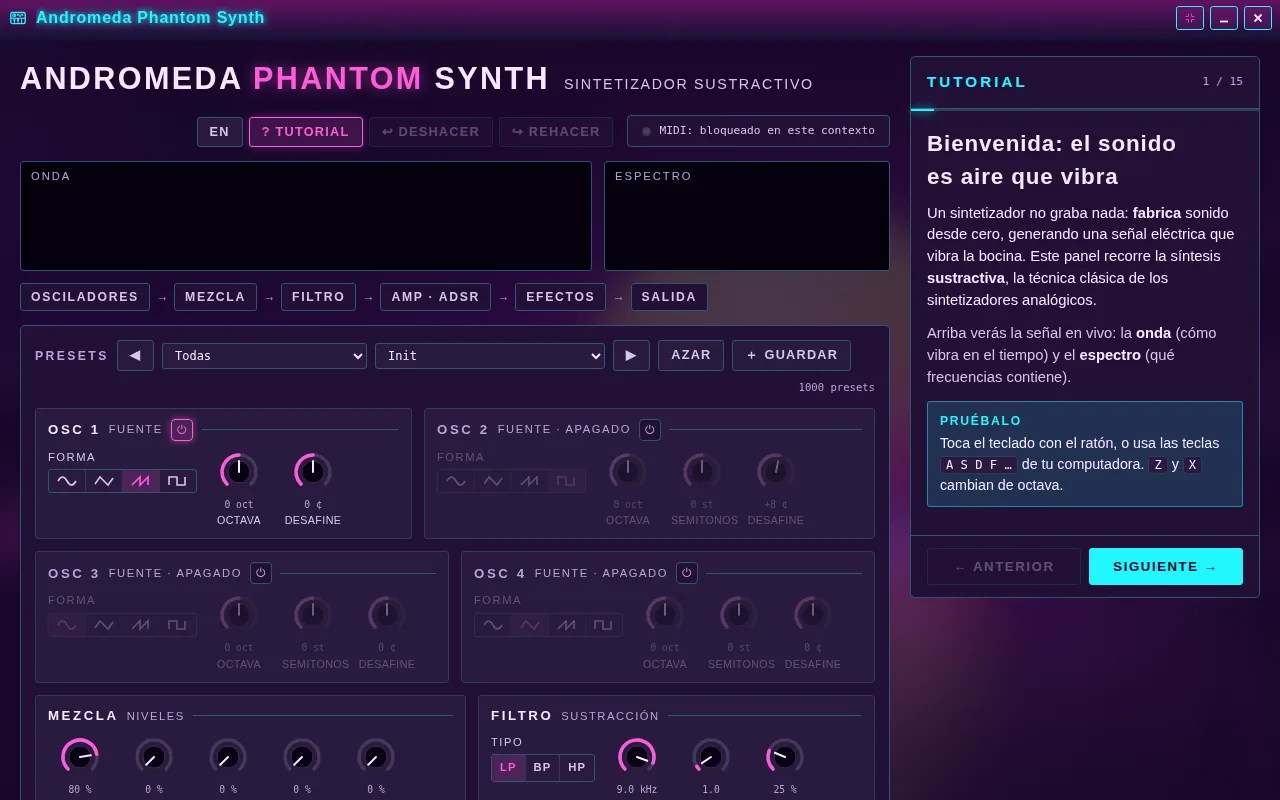
Task: Set OSC 1 to the square wave
Action: tap(178, 481)
